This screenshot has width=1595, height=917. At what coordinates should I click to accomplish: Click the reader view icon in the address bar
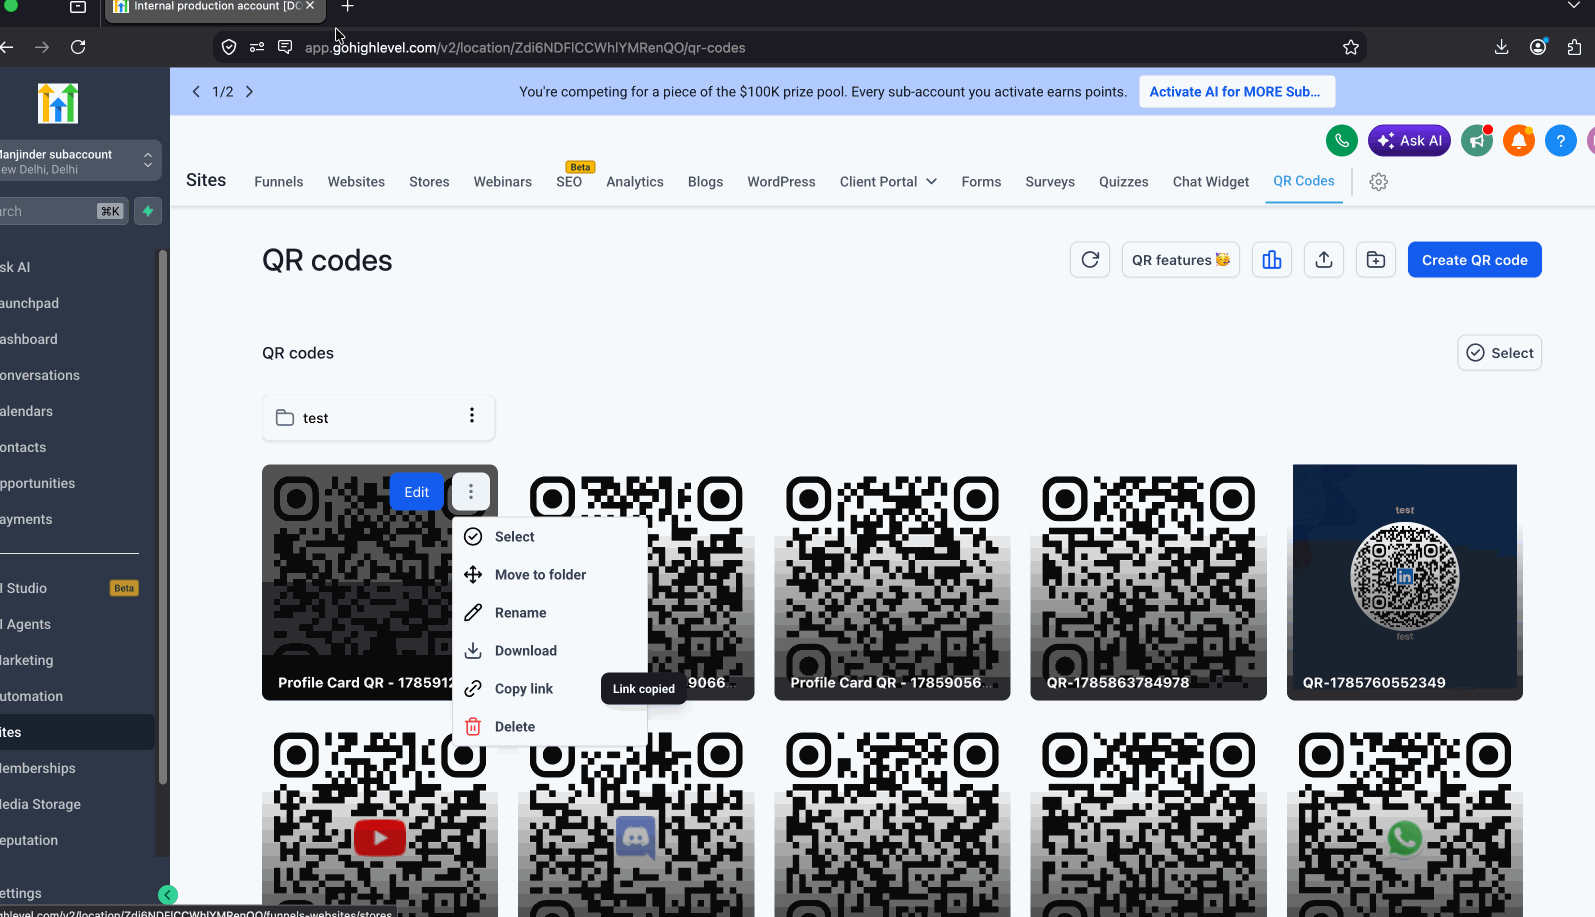pyautogui.click(x=285, y=47)
